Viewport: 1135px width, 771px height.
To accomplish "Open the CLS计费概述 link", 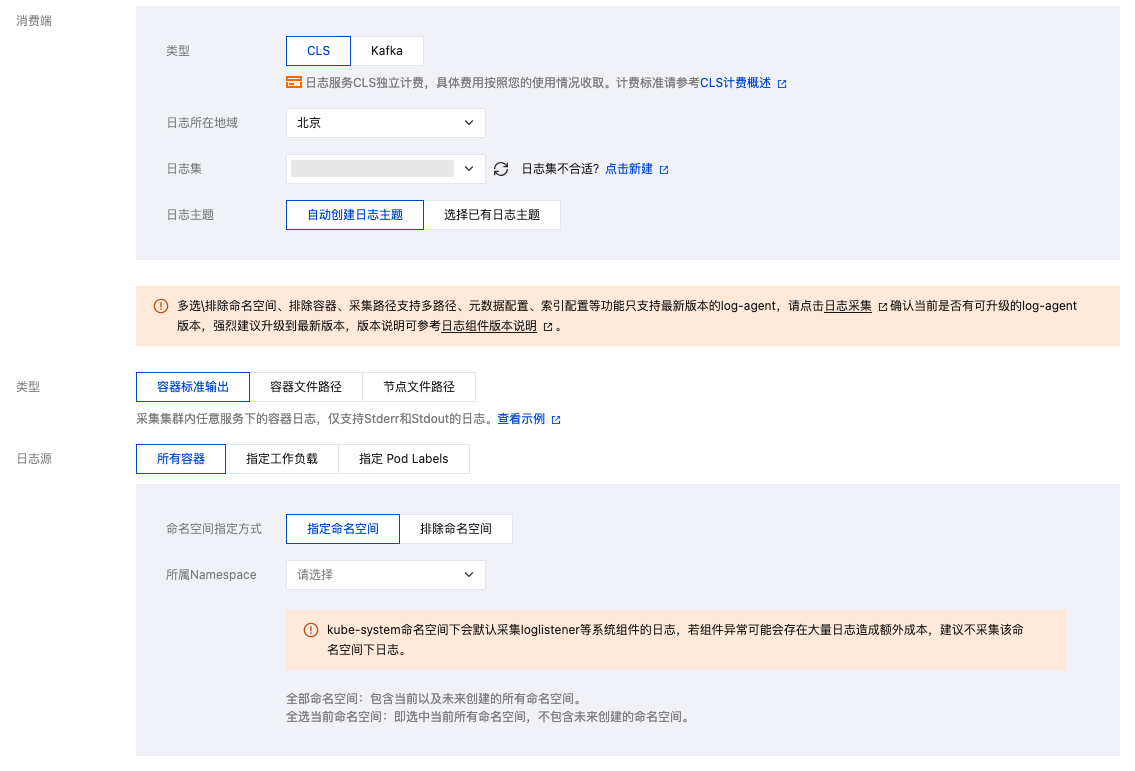I will 735,83.
